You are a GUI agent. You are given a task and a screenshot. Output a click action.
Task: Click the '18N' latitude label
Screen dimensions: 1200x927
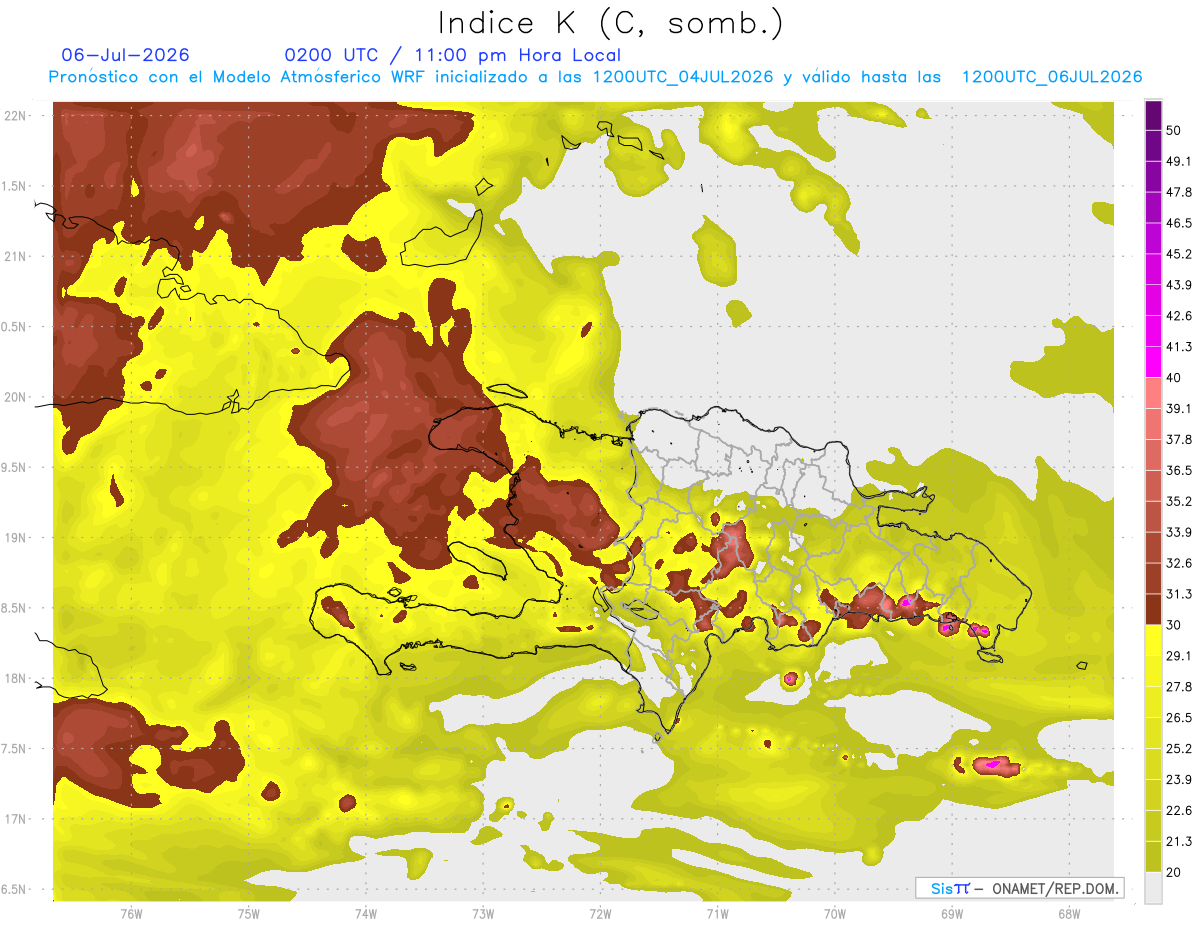pos(17,678)
